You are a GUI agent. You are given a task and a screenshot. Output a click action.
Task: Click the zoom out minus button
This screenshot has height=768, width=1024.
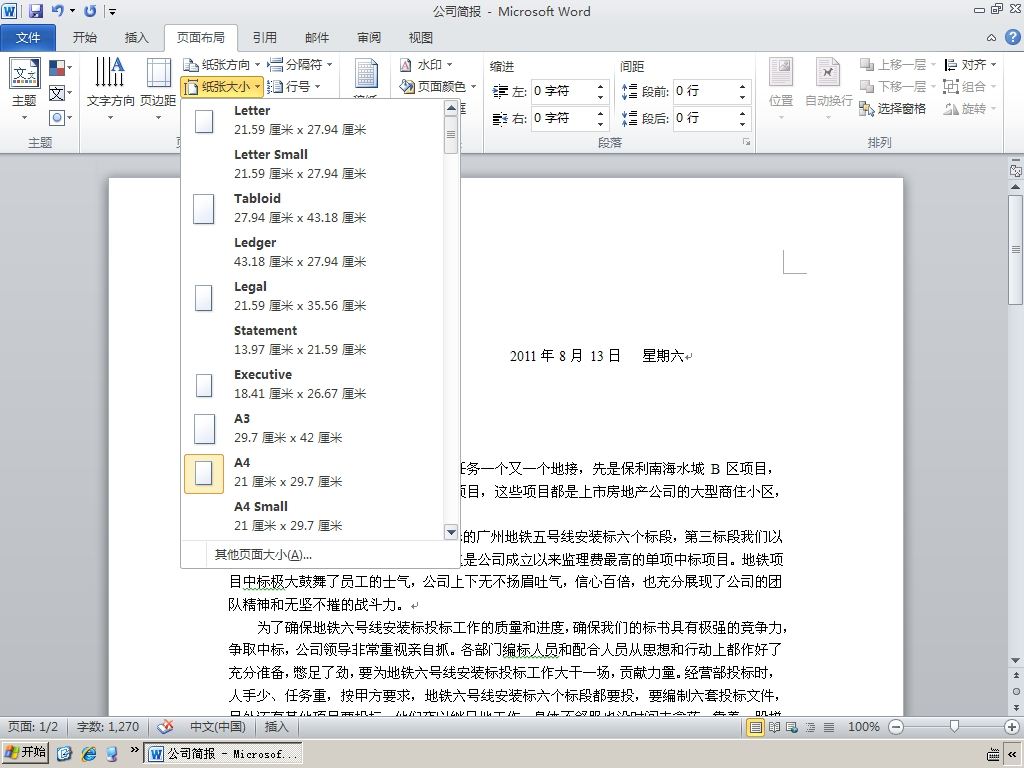click(x=896, y=727)
